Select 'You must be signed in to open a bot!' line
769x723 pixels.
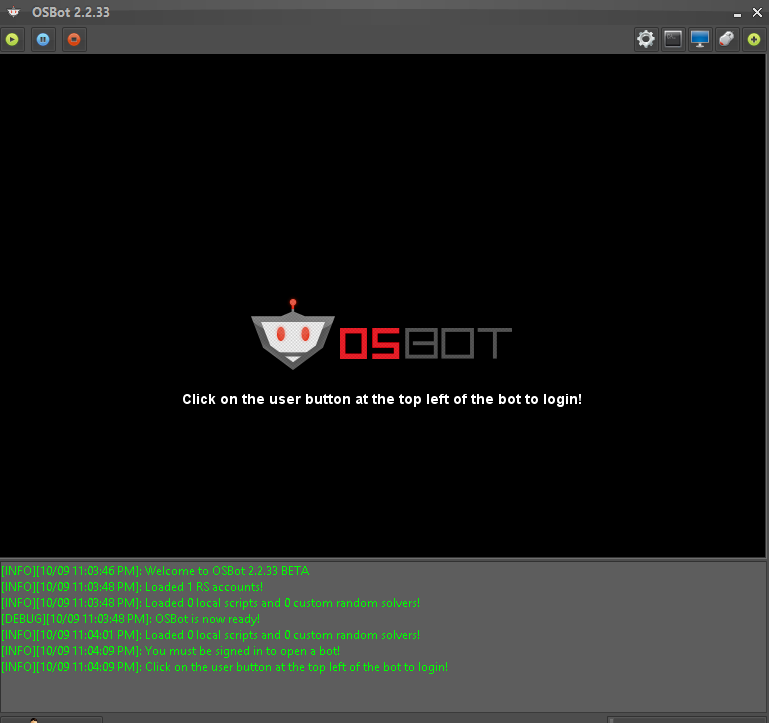tap(170, 651)
